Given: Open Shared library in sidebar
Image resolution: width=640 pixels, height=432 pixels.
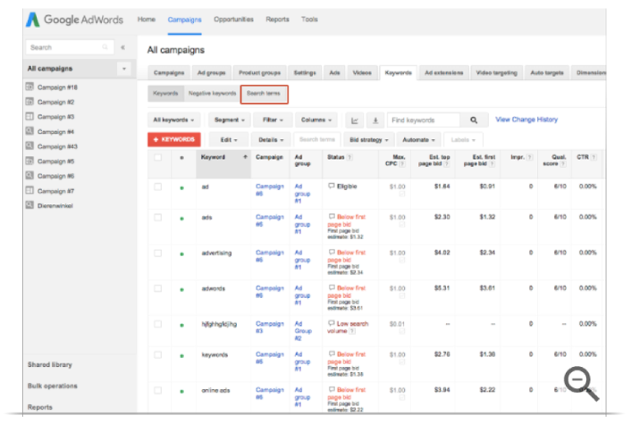Looking at the screenshot, I should coord(50,365).
